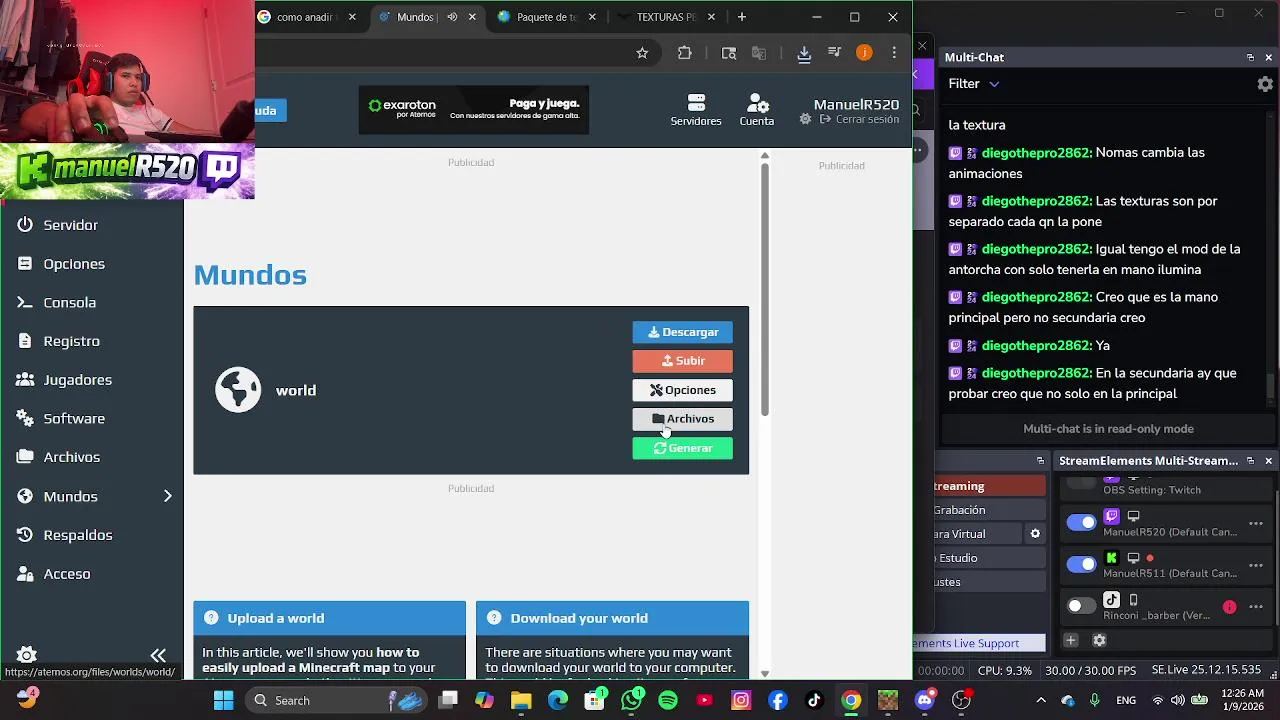This screenshot has width=1280, height=720.
Task: Click the page scrollbar down arrow
Action: click(765, 674)
